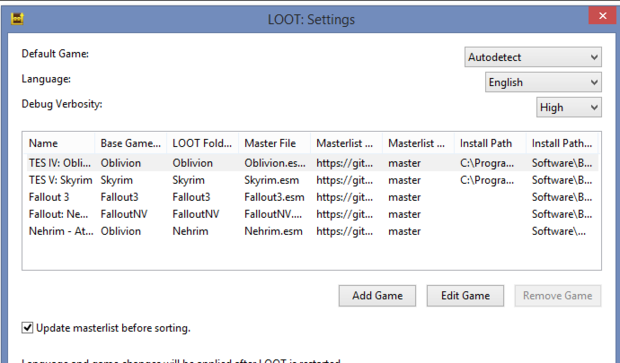Close the LOOT Settings dialog

pyautogui.click(x=602, y=16)
